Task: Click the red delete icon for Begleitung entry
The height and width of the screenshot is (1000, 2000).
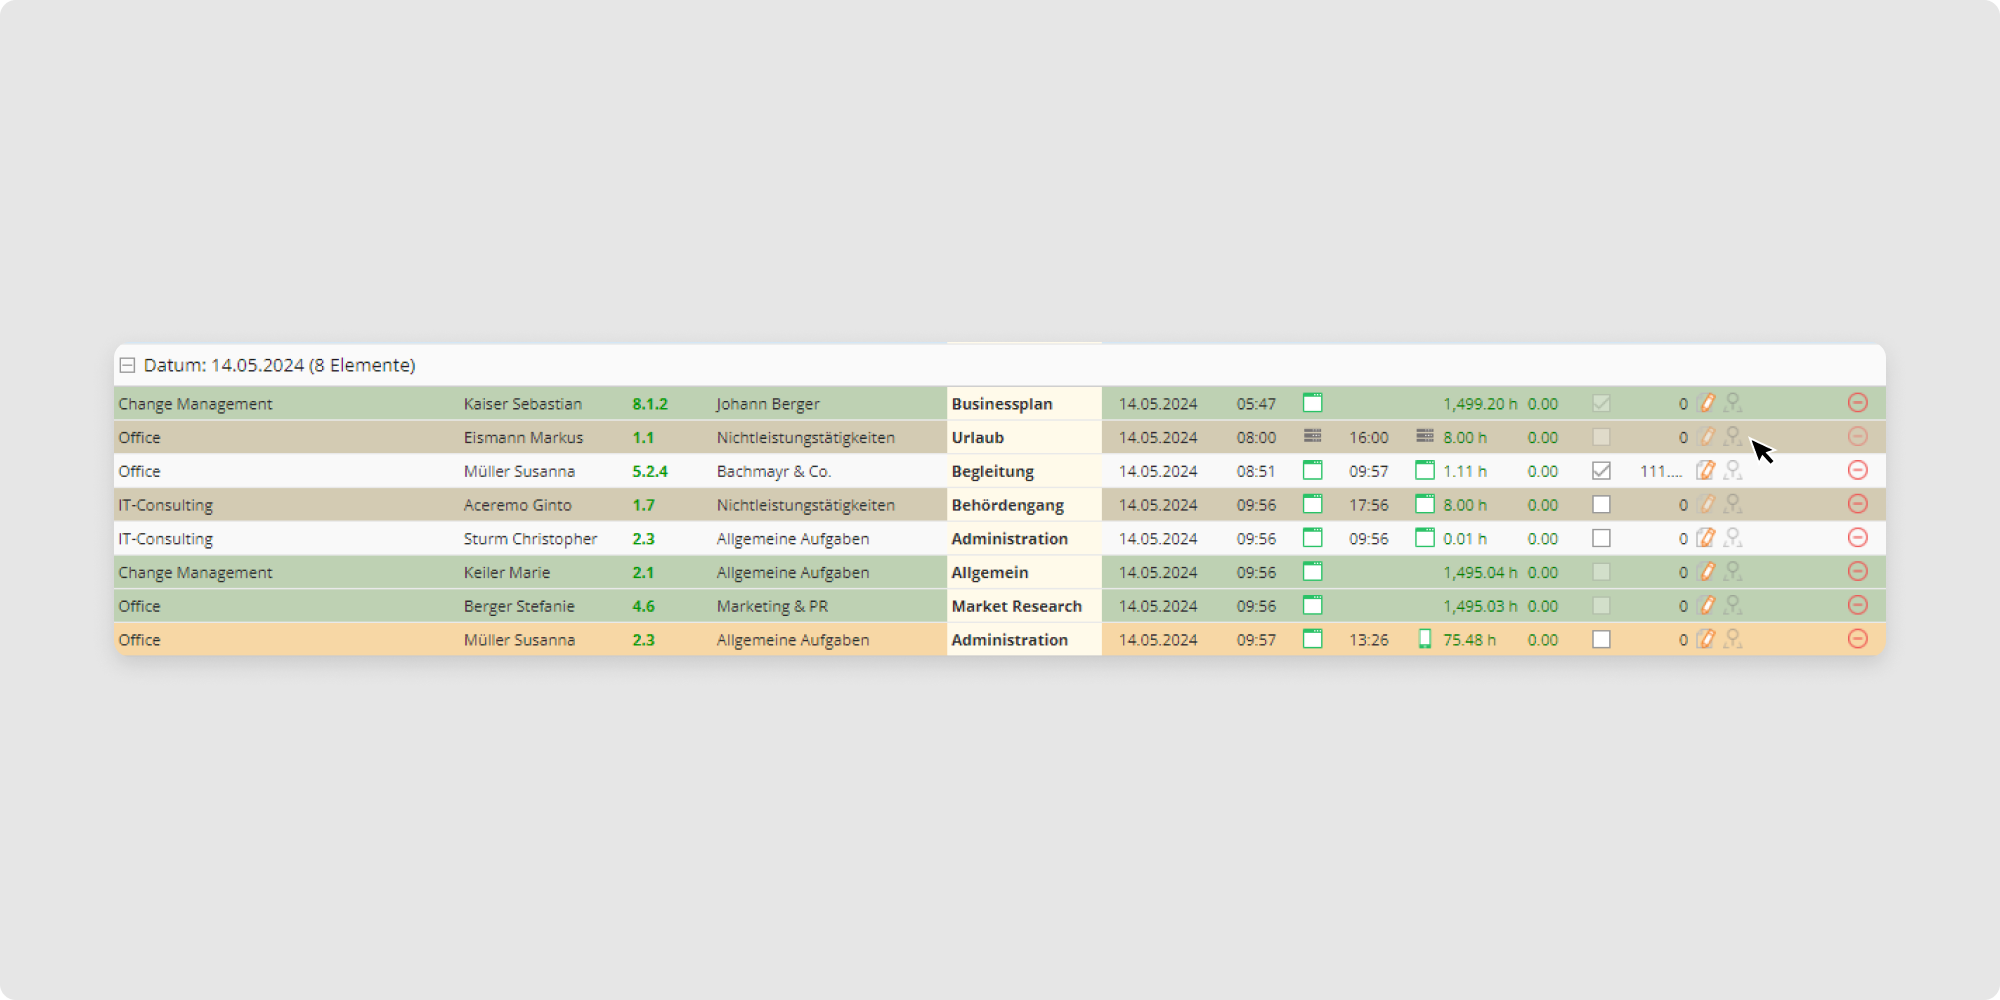Action: pos(1857,470)
